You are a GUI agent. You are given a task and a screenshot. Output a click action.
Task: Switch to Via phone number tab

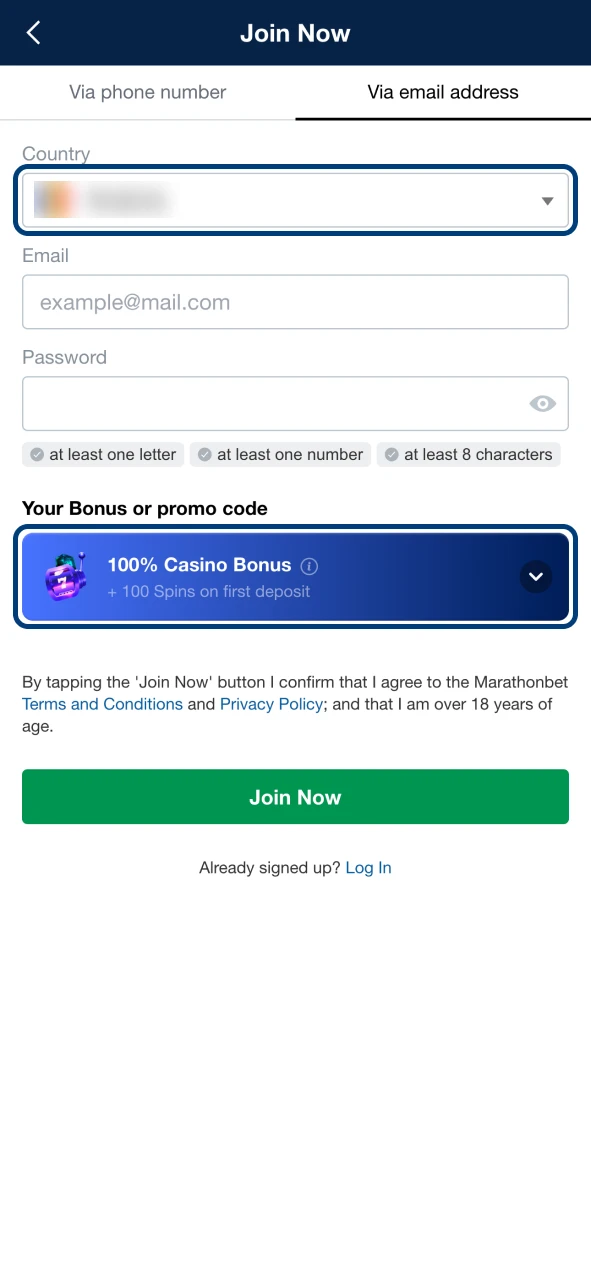click(x=148, y=93)
